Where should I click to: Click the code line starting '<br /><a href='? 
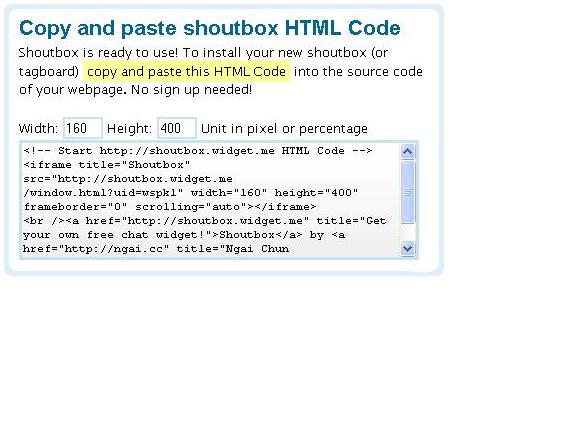(205, 221)
